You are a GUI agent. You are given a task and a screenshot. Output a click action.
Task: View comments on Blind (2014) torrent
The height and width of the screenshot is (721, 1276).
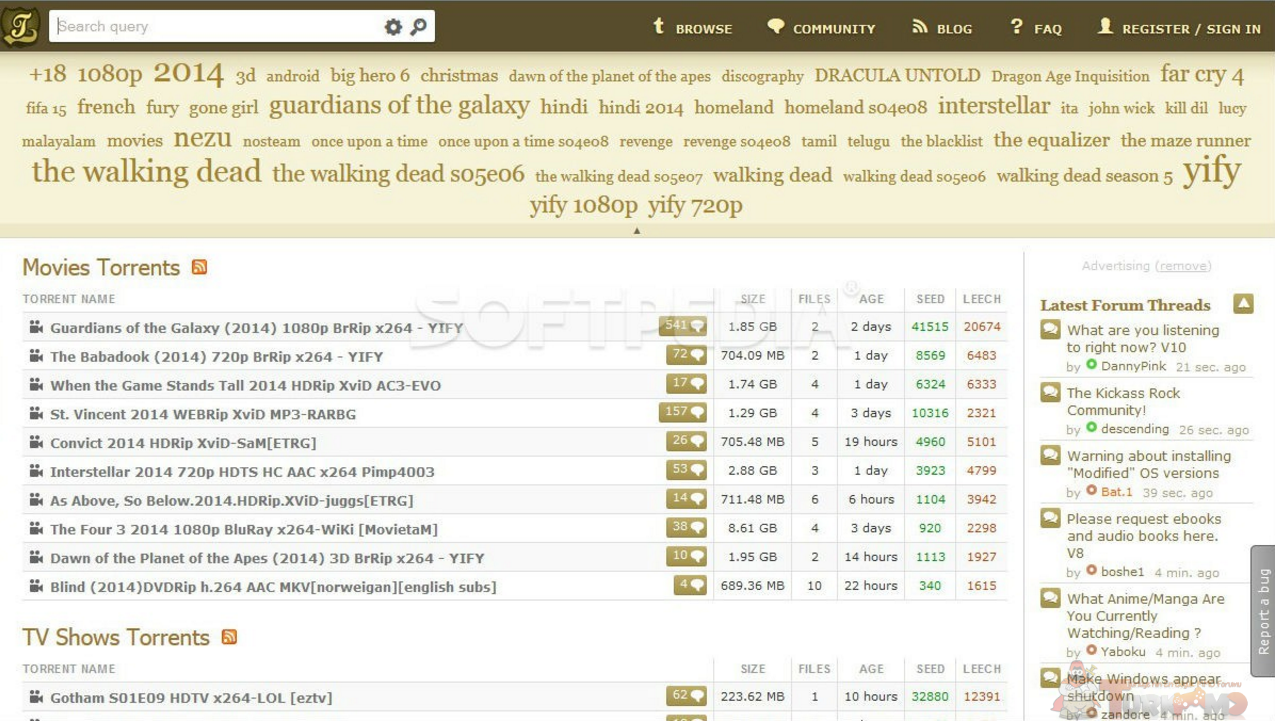coord(690,585)
